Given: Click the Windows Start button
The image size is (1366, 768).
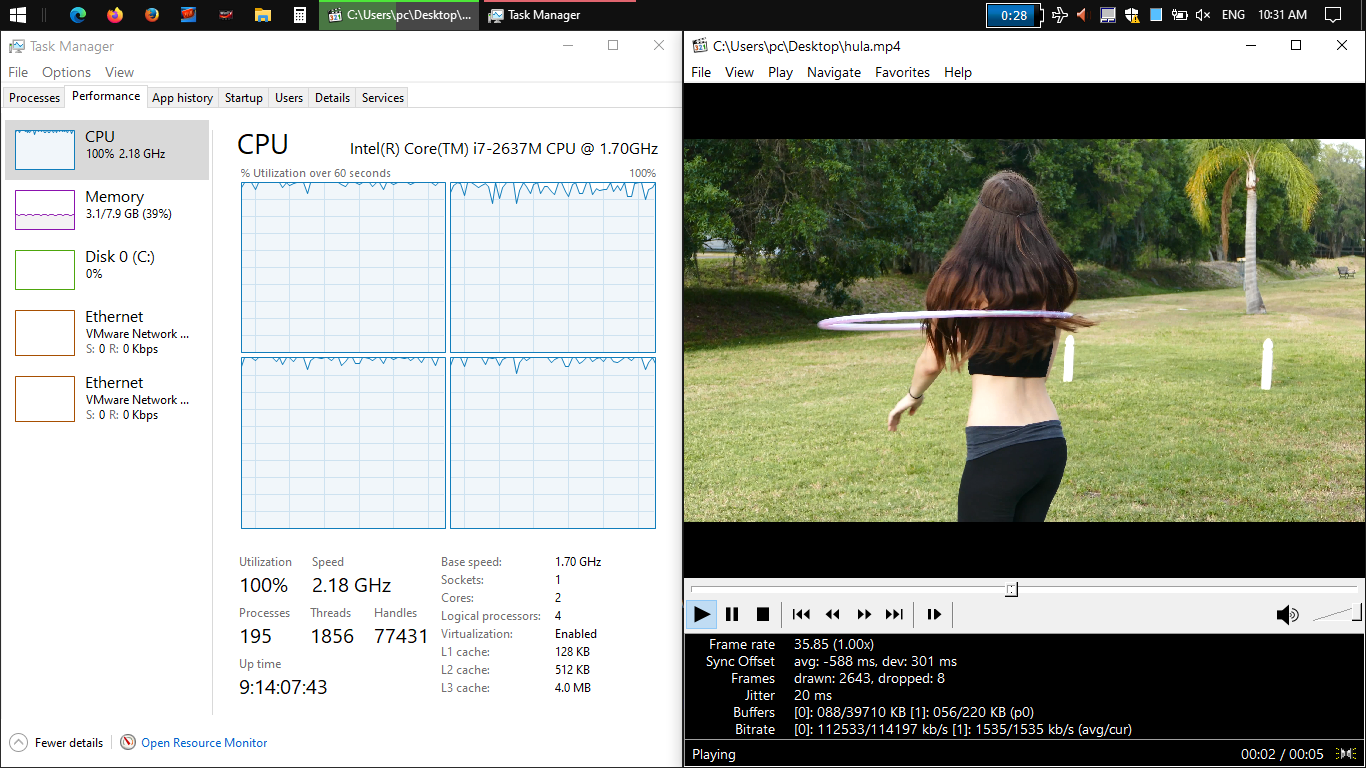Looking at the screenshot, I should tap(18, 15).
